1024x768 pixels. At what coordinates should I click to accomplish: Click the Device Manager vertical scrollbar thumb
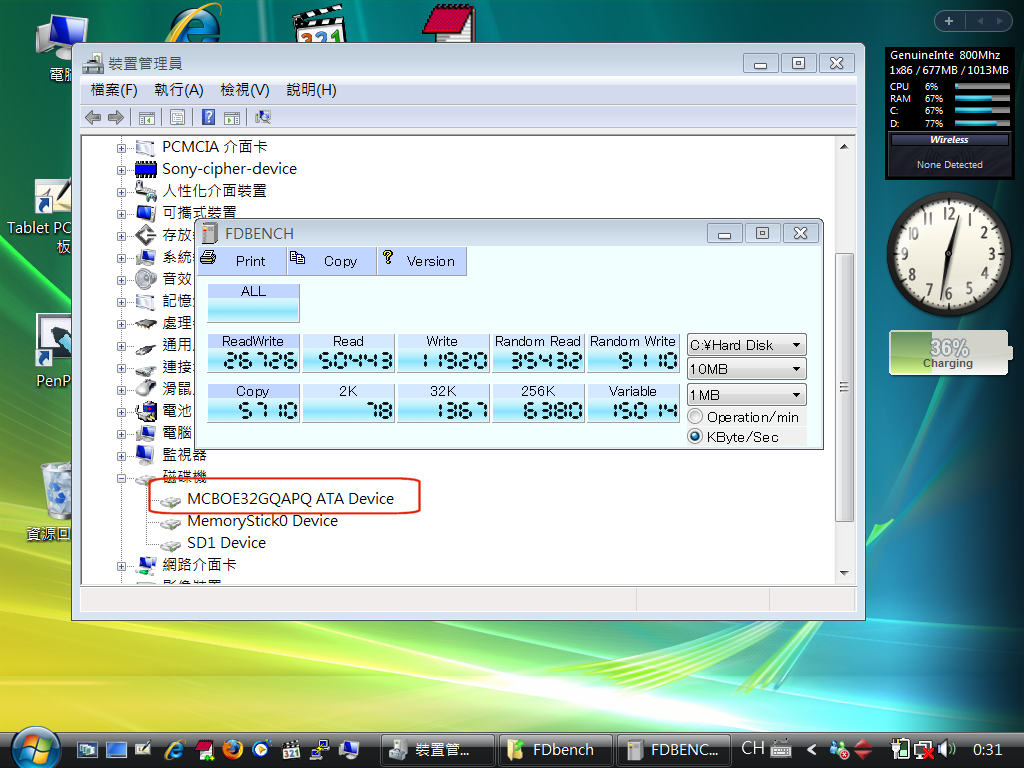coord(844,387)
